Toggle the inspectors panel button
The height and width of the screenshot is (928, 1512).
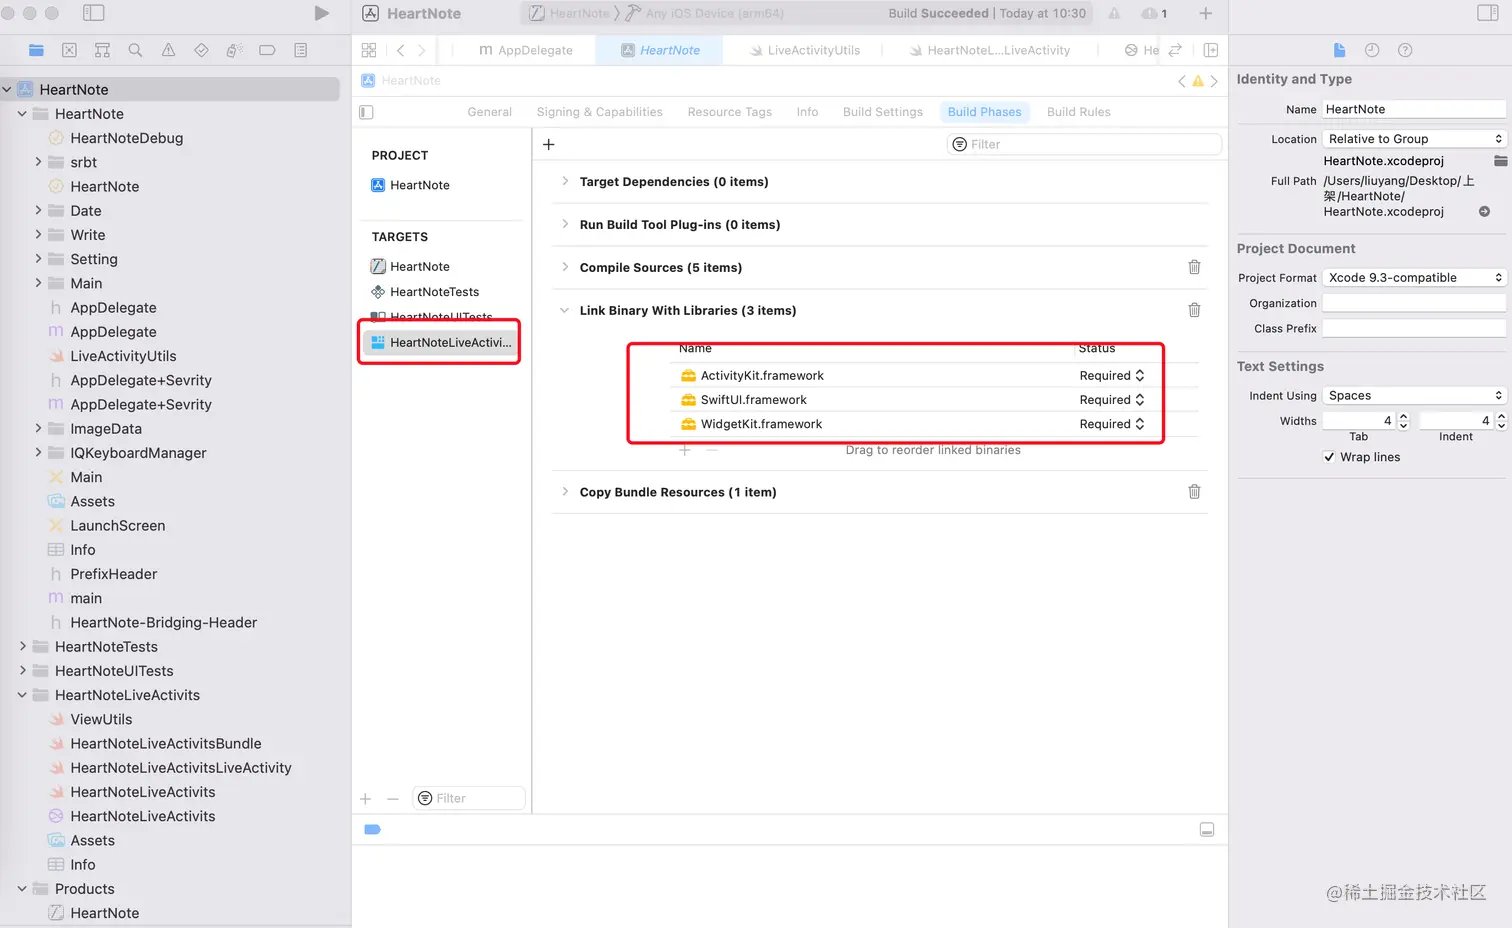(1488, 13)
